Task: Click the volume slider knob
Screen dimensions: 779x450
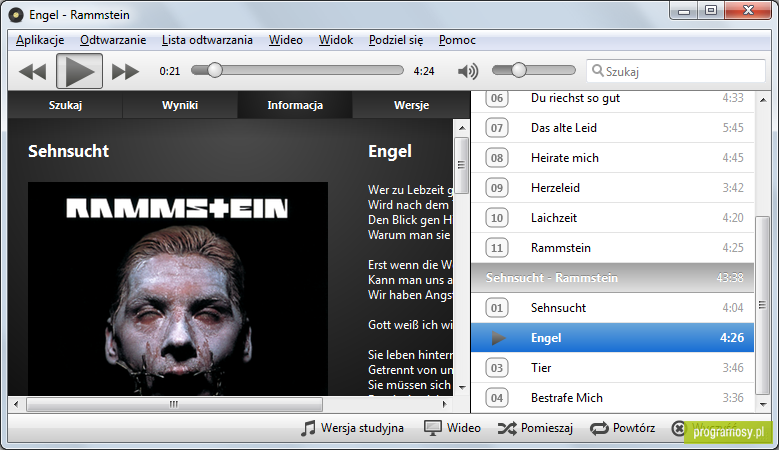Action: click(x=519, y=70)
